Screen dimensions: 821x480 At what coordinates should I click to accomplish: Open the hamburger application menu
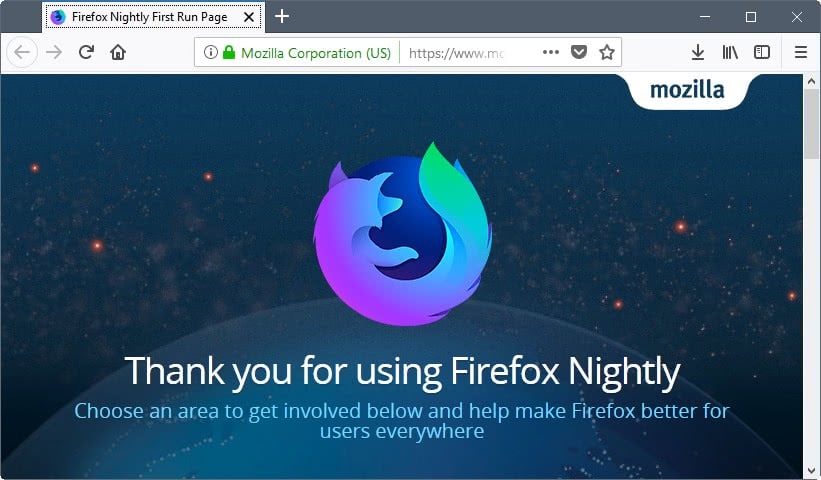(800, 52)
